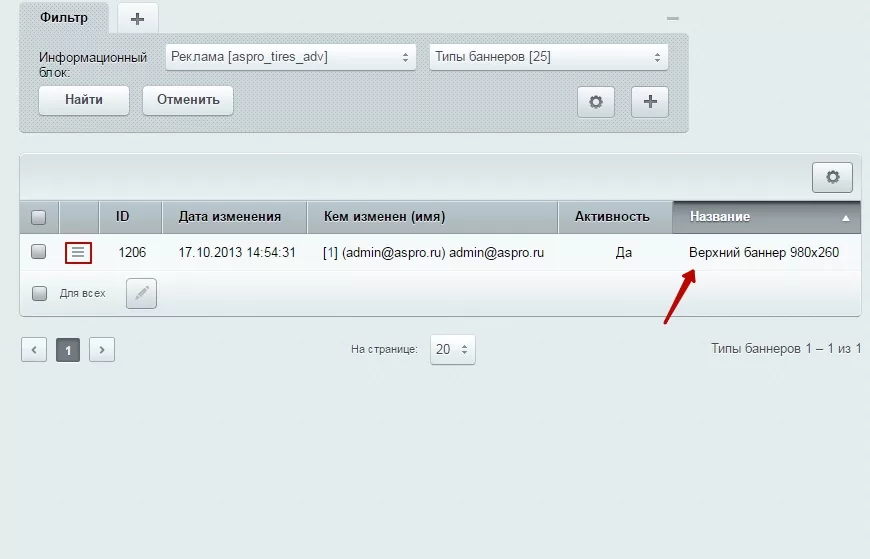Tick the select-all header checkbox
The image size is (870, 559).
(x=38, y=217)
